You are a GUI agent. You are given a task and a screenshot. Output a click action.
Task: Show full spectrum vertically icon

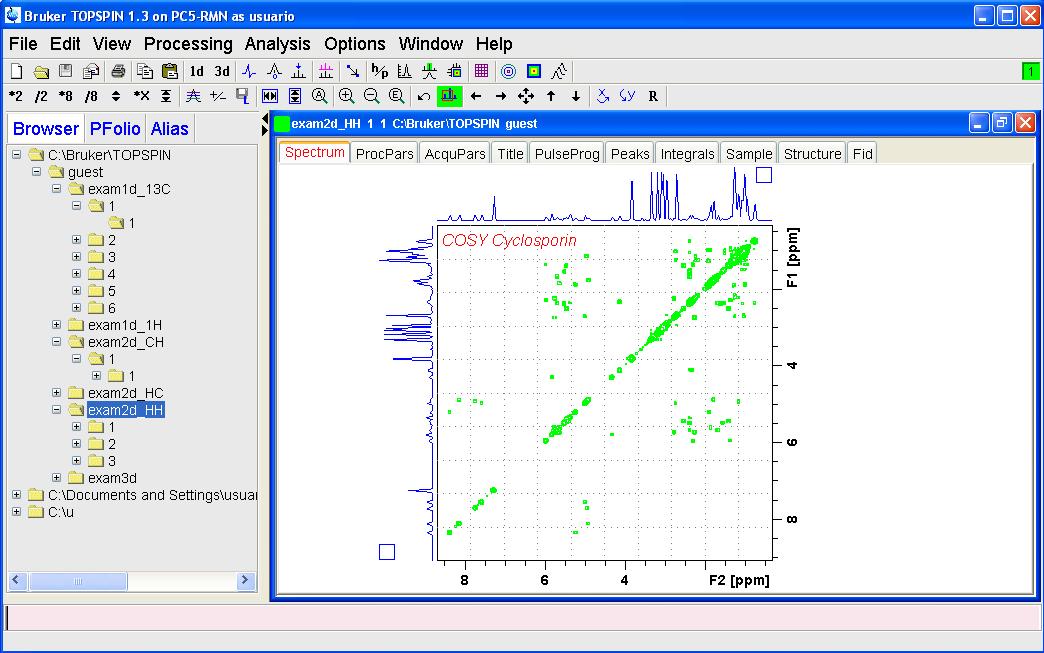click(x=295, y=97)
